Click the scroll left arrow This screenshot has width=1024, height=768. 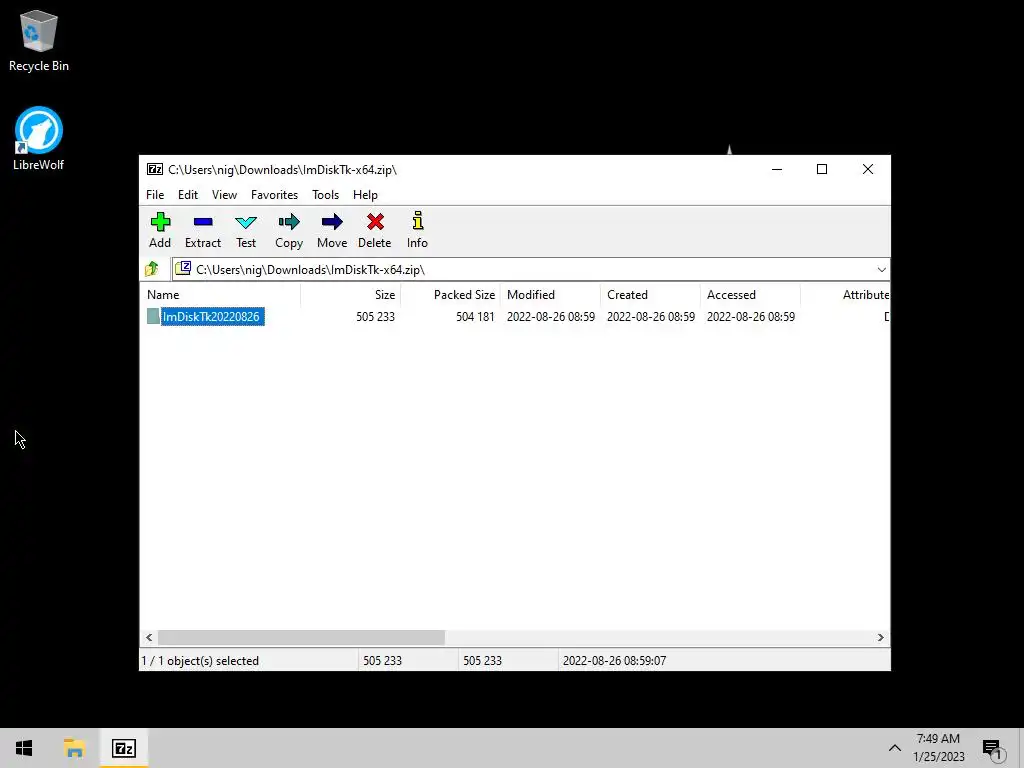point(150,637)
